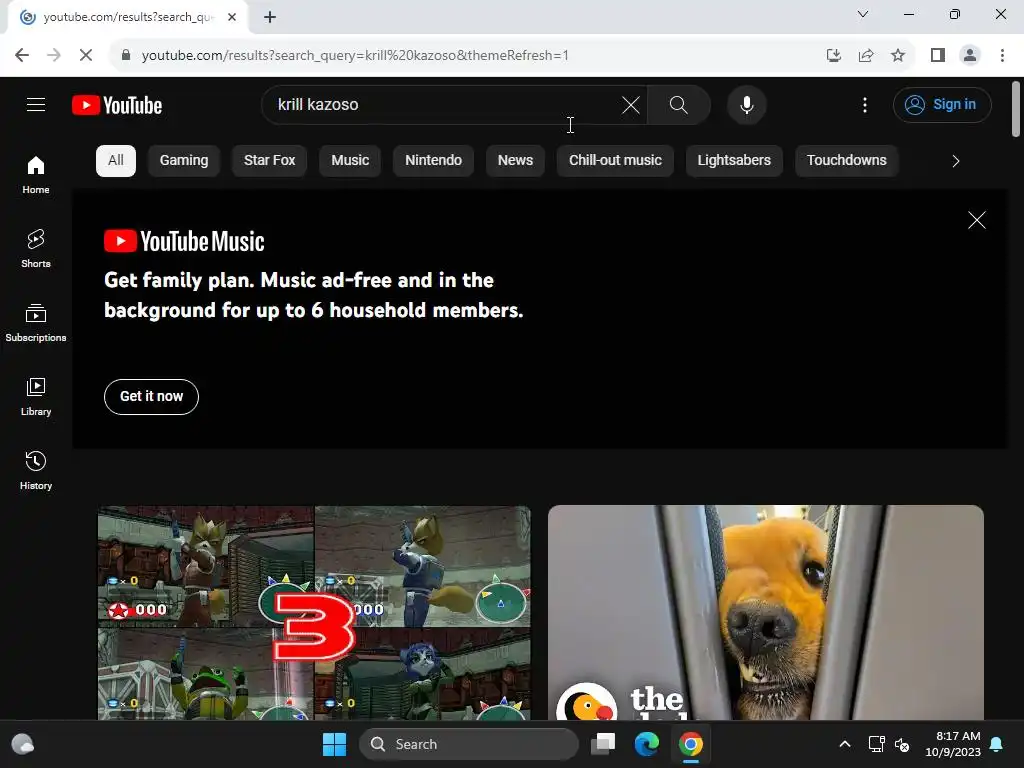Image resolution: width=1024 pixels, height=768 pixels.
Task: Open the Star Fox gameplay video thumbnail
Action: pos(314,613)
